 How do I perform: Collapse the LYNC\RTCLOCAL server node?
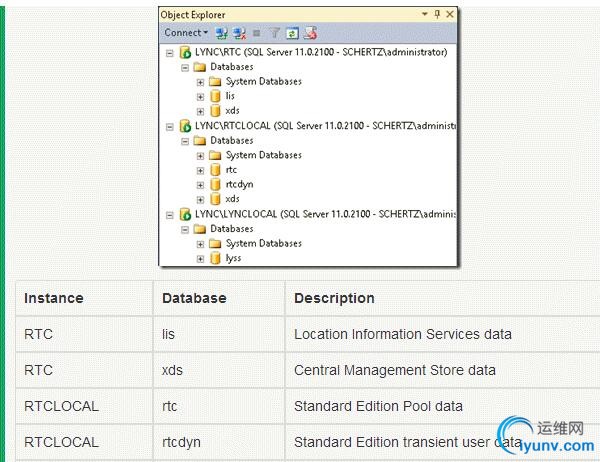(170, 127)
